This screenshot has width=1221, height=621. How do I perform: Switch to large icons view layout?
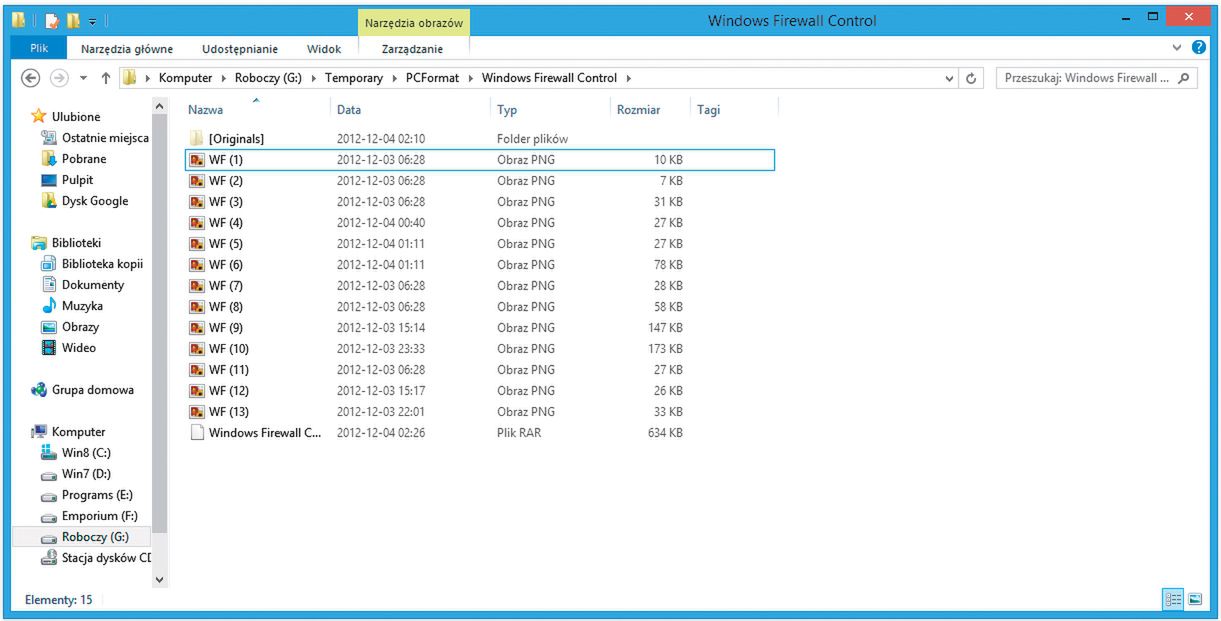click(1194, 600)
